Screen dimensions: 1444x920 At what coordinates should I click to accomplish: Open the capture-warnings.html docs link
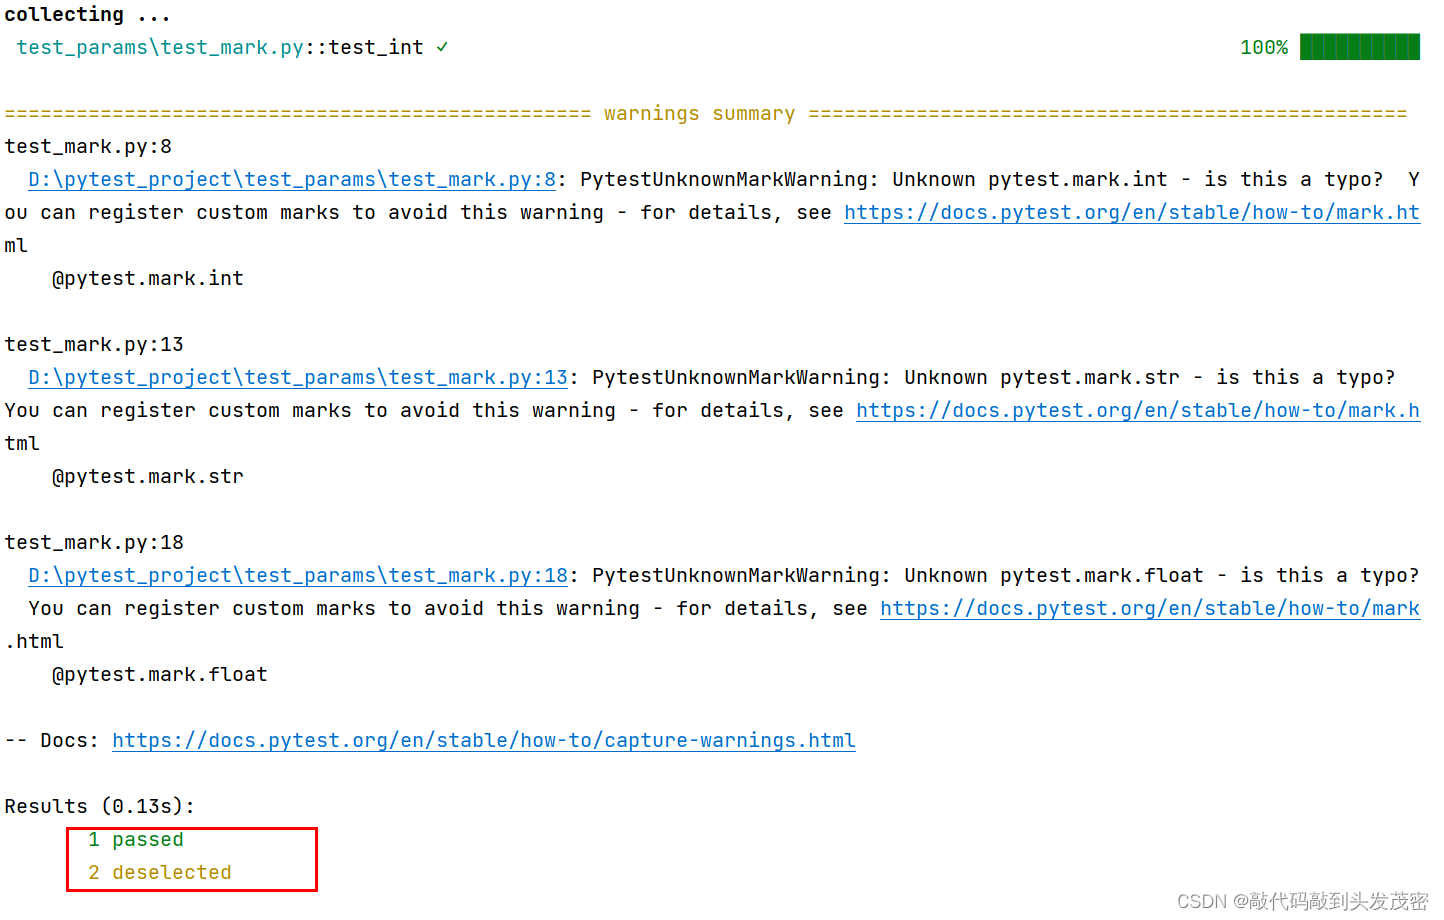[x=484, y=741]
